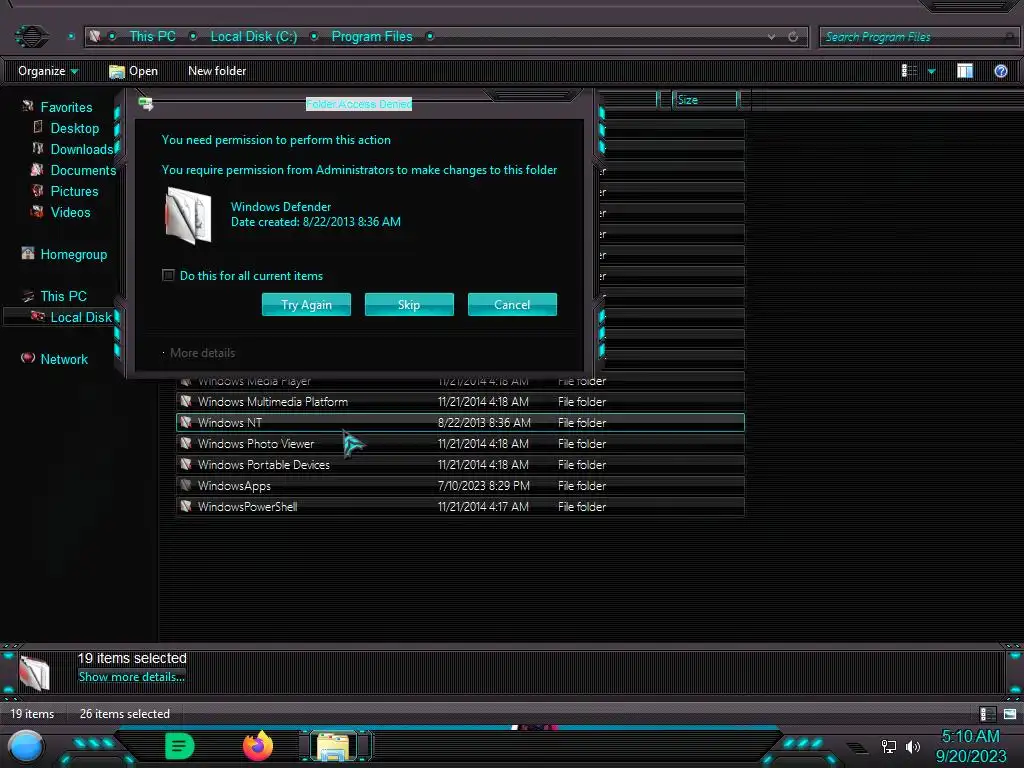Viewport: 1024px width, 768px height.
Task: Select the Windows Photo Viewer folder
Action: [x=460, y=443]
